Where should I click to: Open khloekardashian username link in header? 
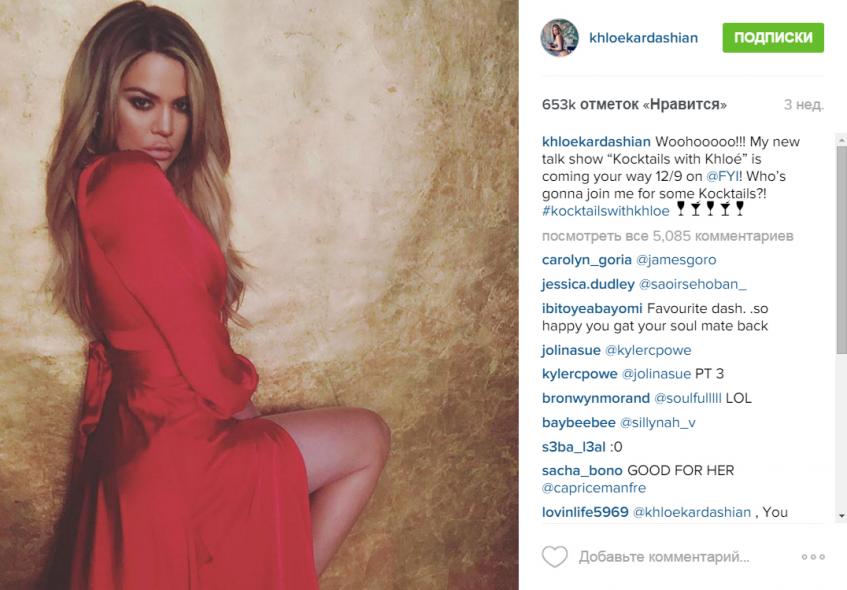pyautogui.click(x=643, y=38)
